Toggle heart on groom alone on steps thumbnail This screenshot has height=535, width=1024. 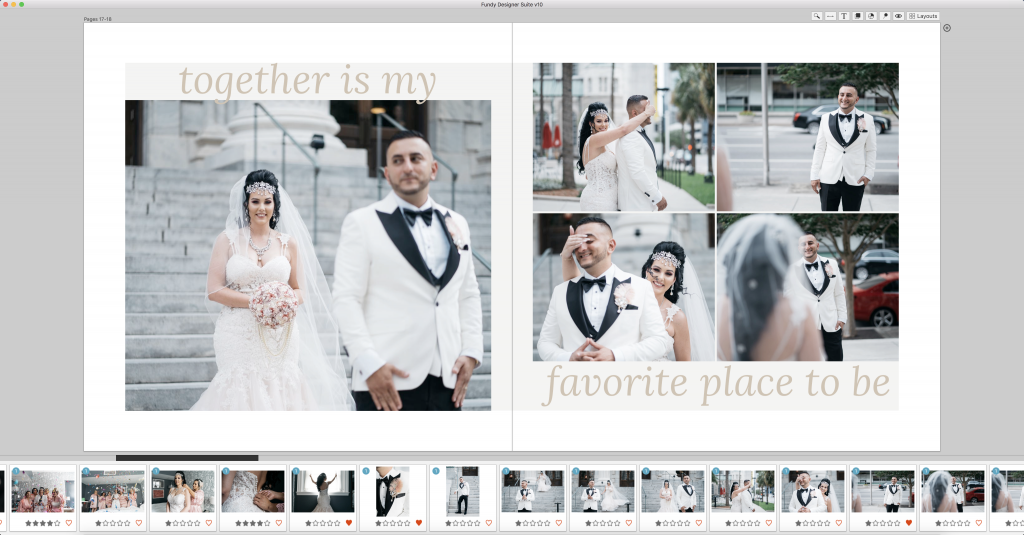(x=488, y=523)
